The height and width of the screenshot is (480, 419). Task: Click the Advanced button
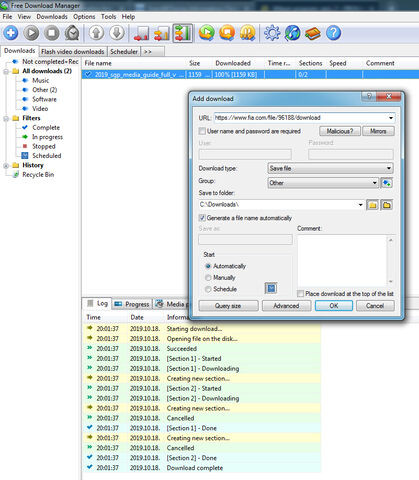click(x=286, y=306)
